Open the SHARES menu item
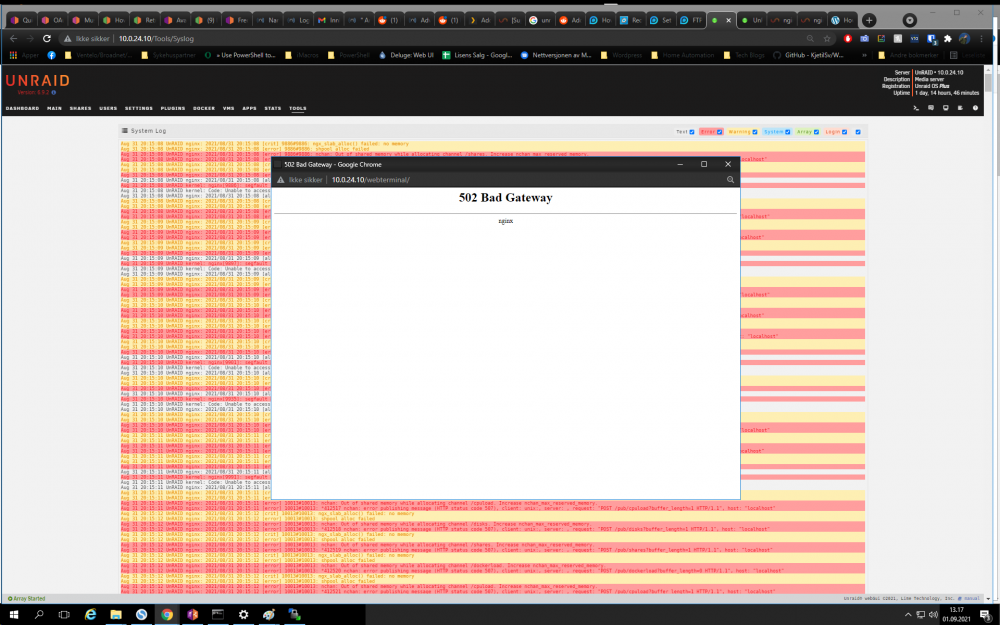The width and height of the screenshot is (1000, 625). click(80, 108)
